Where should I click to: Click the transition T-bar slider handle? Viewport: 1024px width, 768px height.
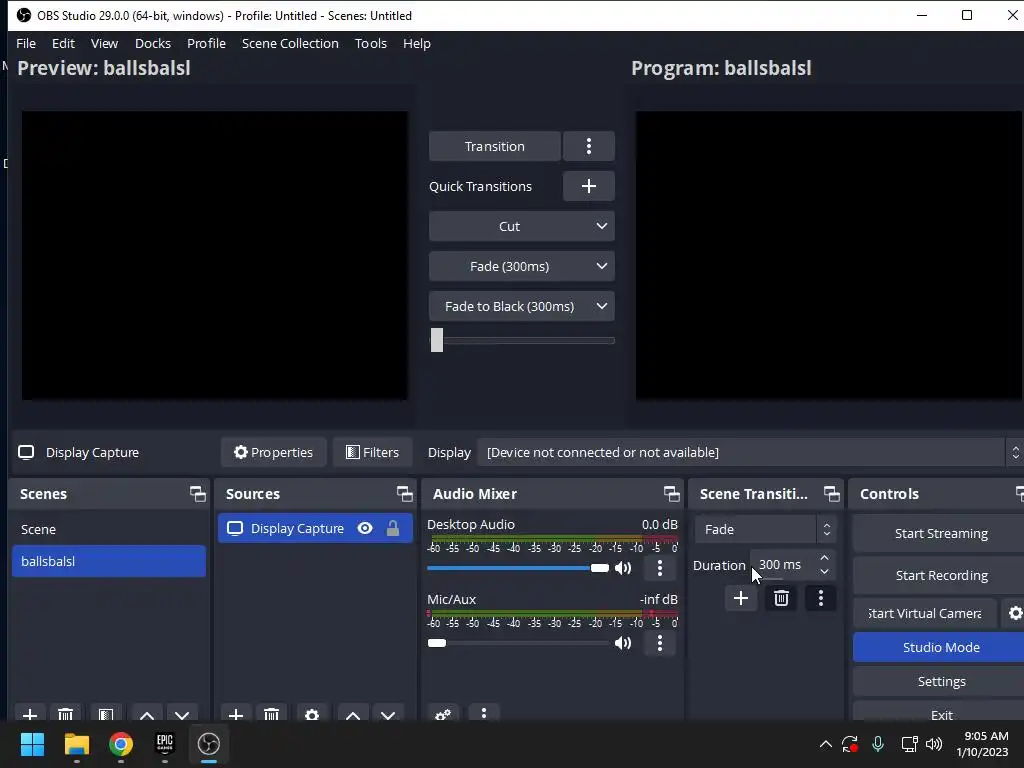437,340
